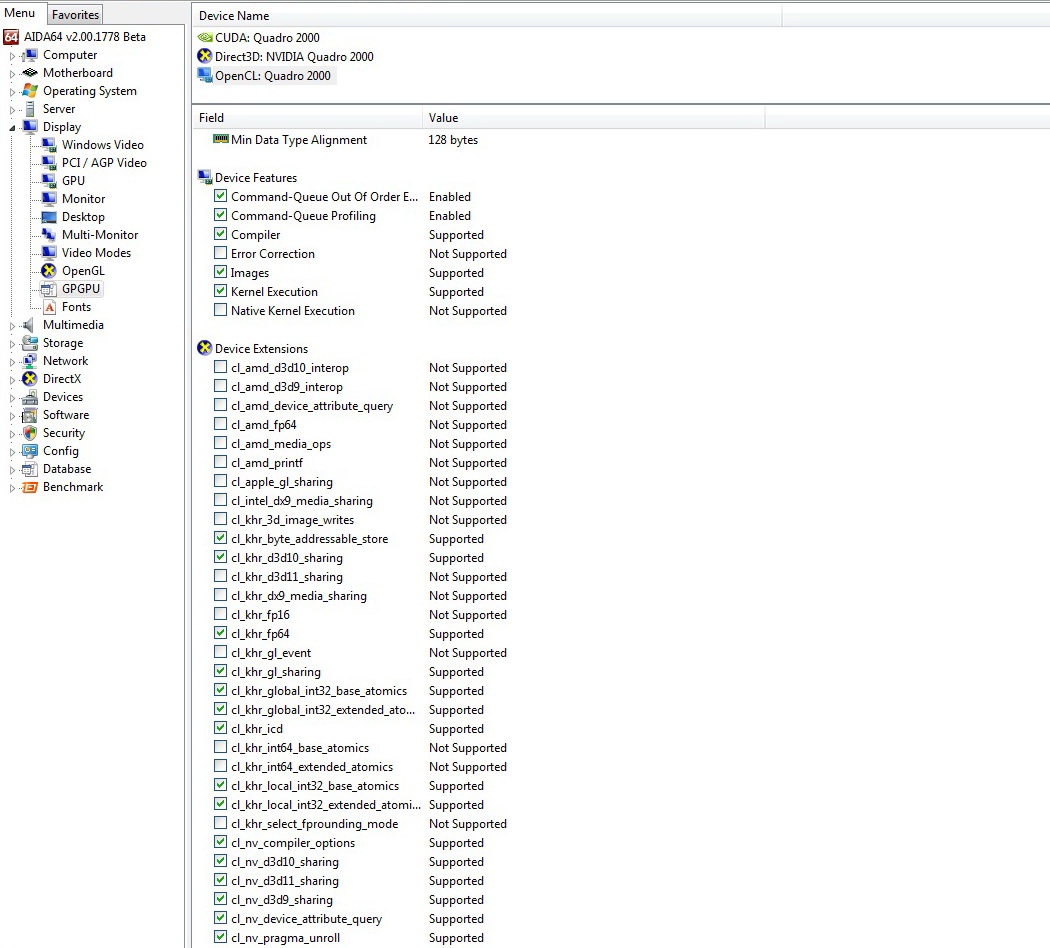Toggle the Command-Queue Profiling checkbox
This screenshot has width=1050, height=948.
(220, 215)
